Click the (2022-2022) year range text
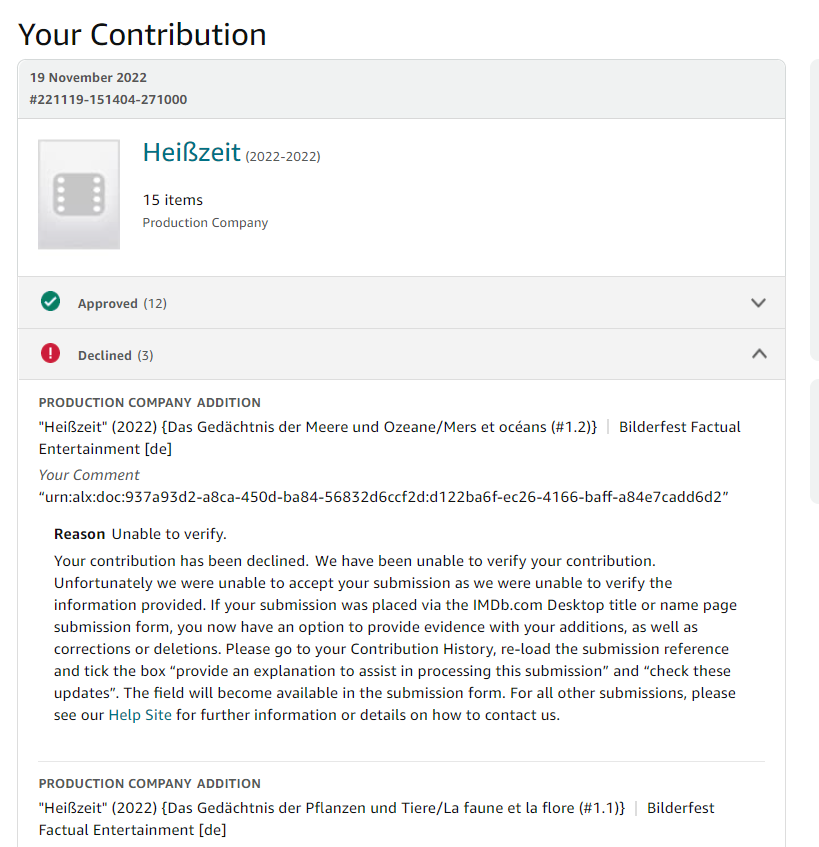This screenshot has width=819, height=847. pos(283,156)
